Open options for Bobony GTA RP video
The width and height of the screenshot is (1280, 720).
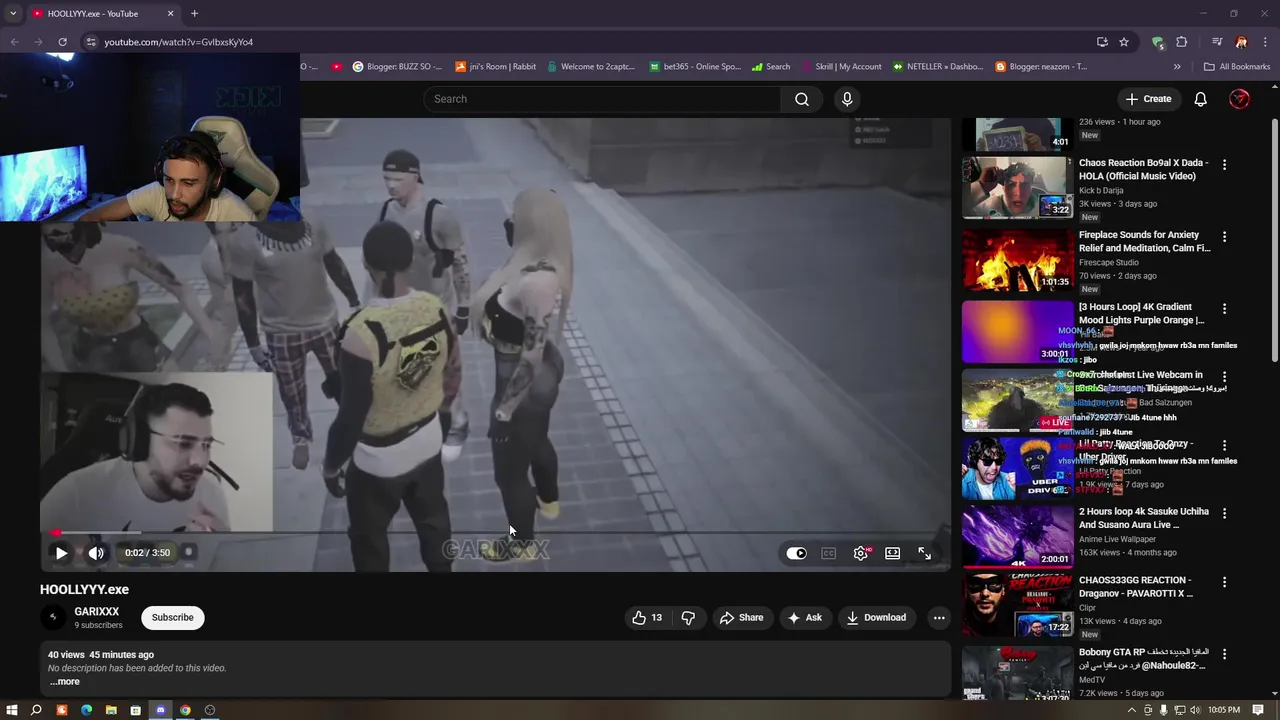point(1224,654)
